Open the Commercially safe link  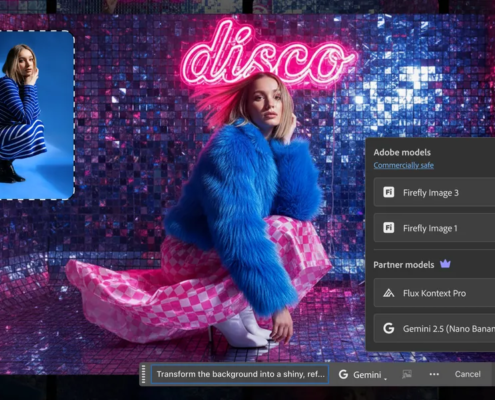[403, 165]
